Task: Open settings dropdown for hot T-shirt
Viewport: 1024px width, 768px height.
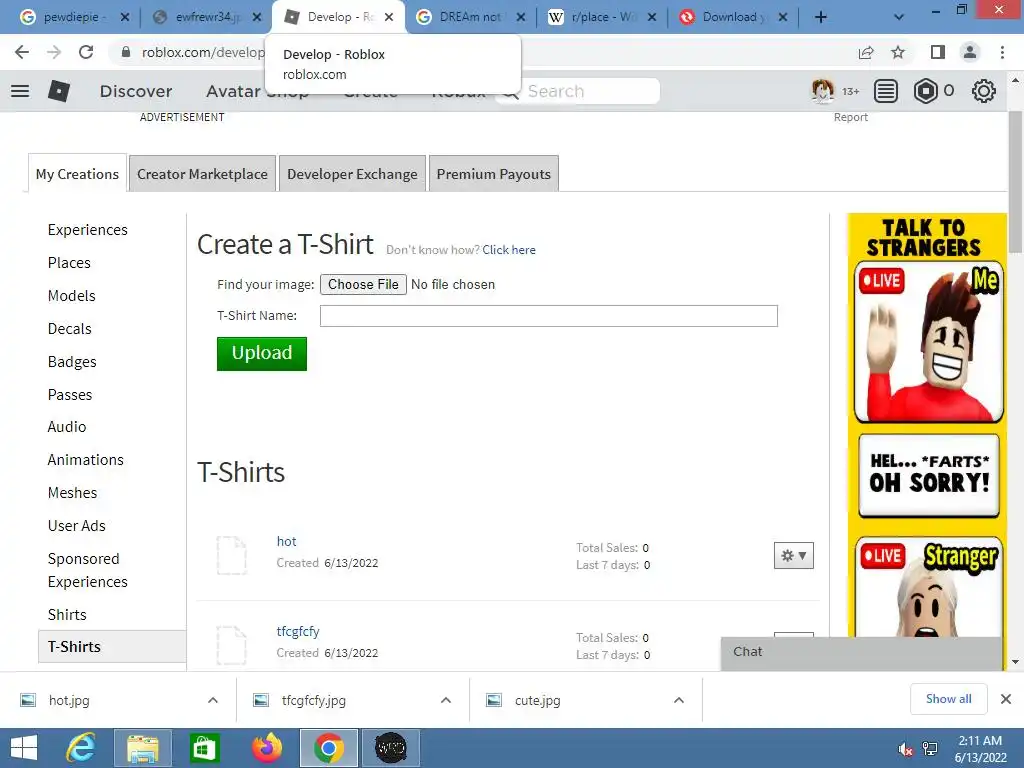Action: pos(793,556)
